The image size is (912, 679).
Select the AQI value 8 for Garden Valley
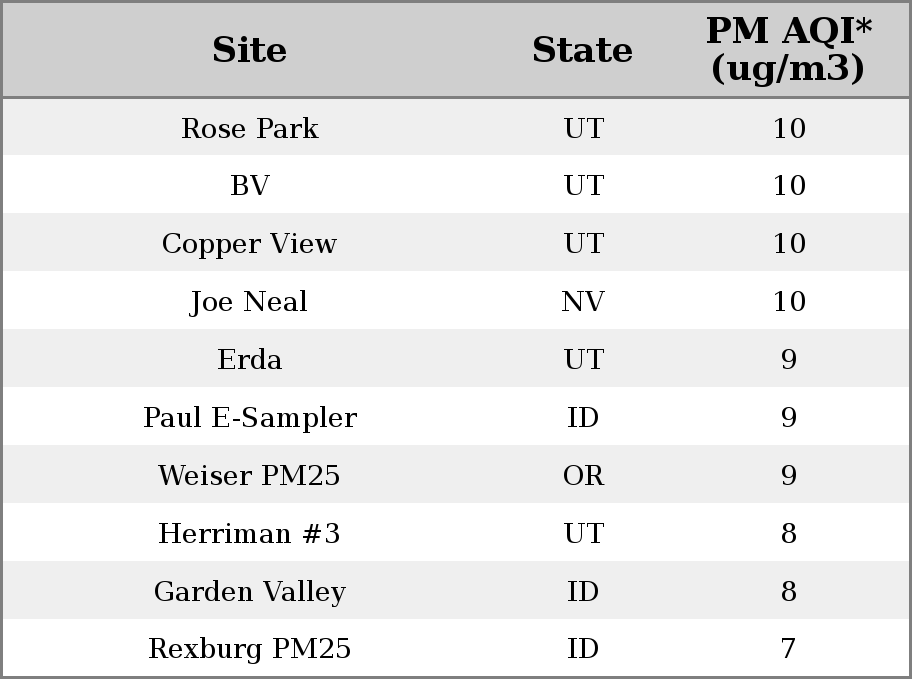(x=789, y=591)
